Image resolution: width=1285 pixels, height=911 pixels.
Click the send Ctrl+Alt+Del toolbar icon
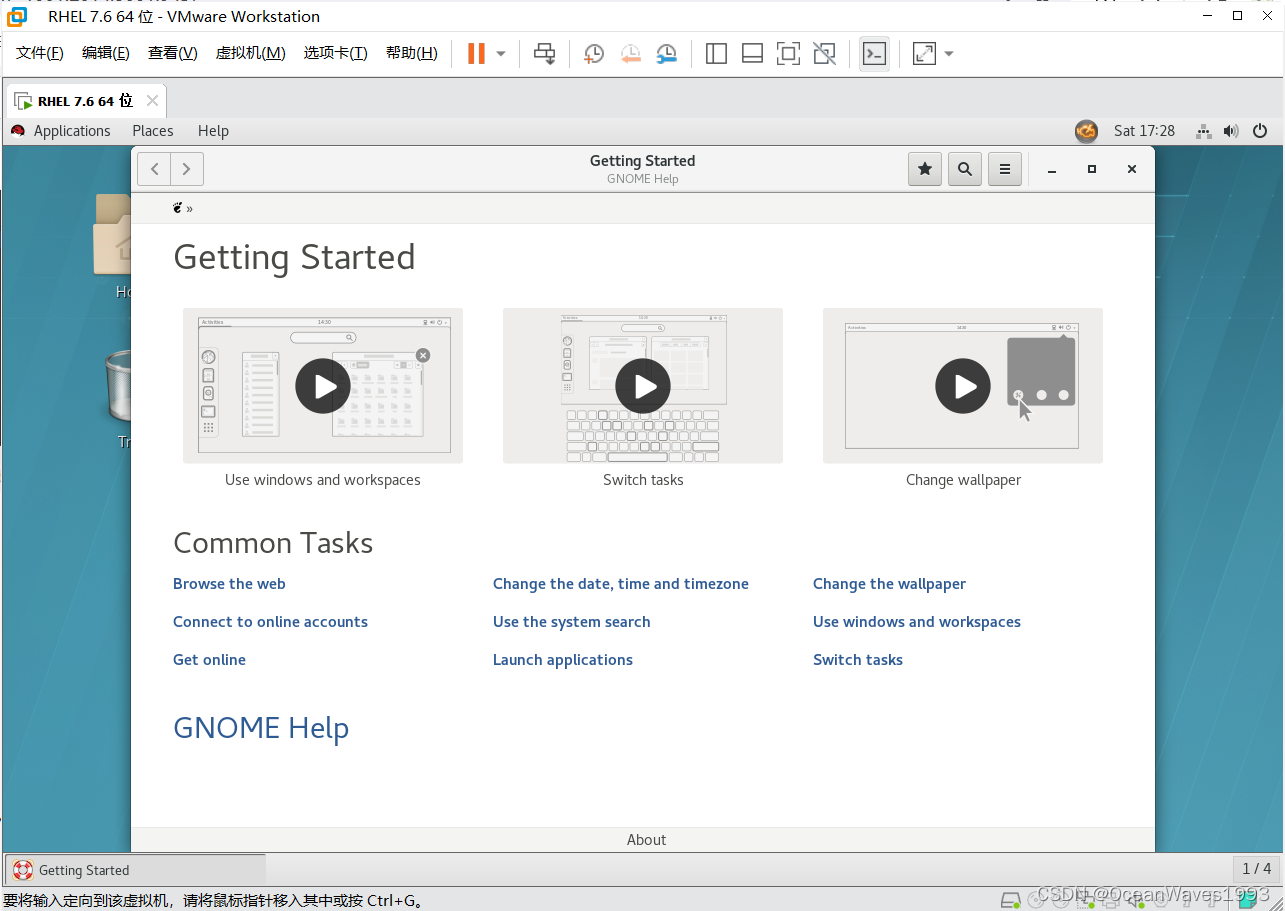[544, 54]
